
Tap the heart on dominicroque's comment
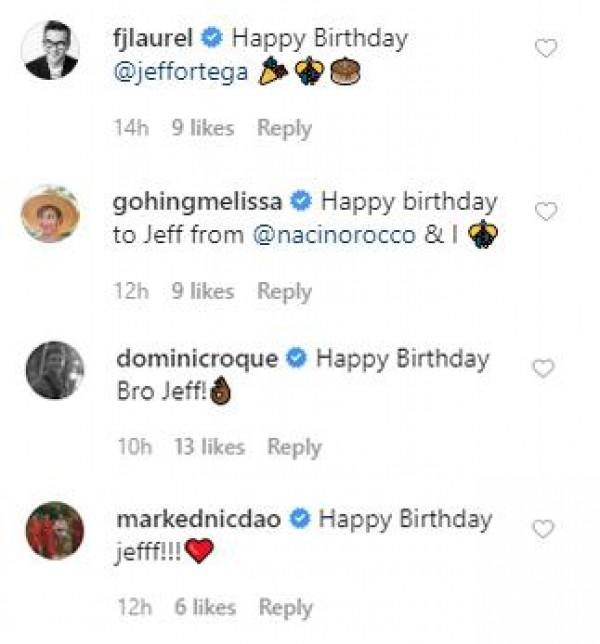click(x=543, y=369)
